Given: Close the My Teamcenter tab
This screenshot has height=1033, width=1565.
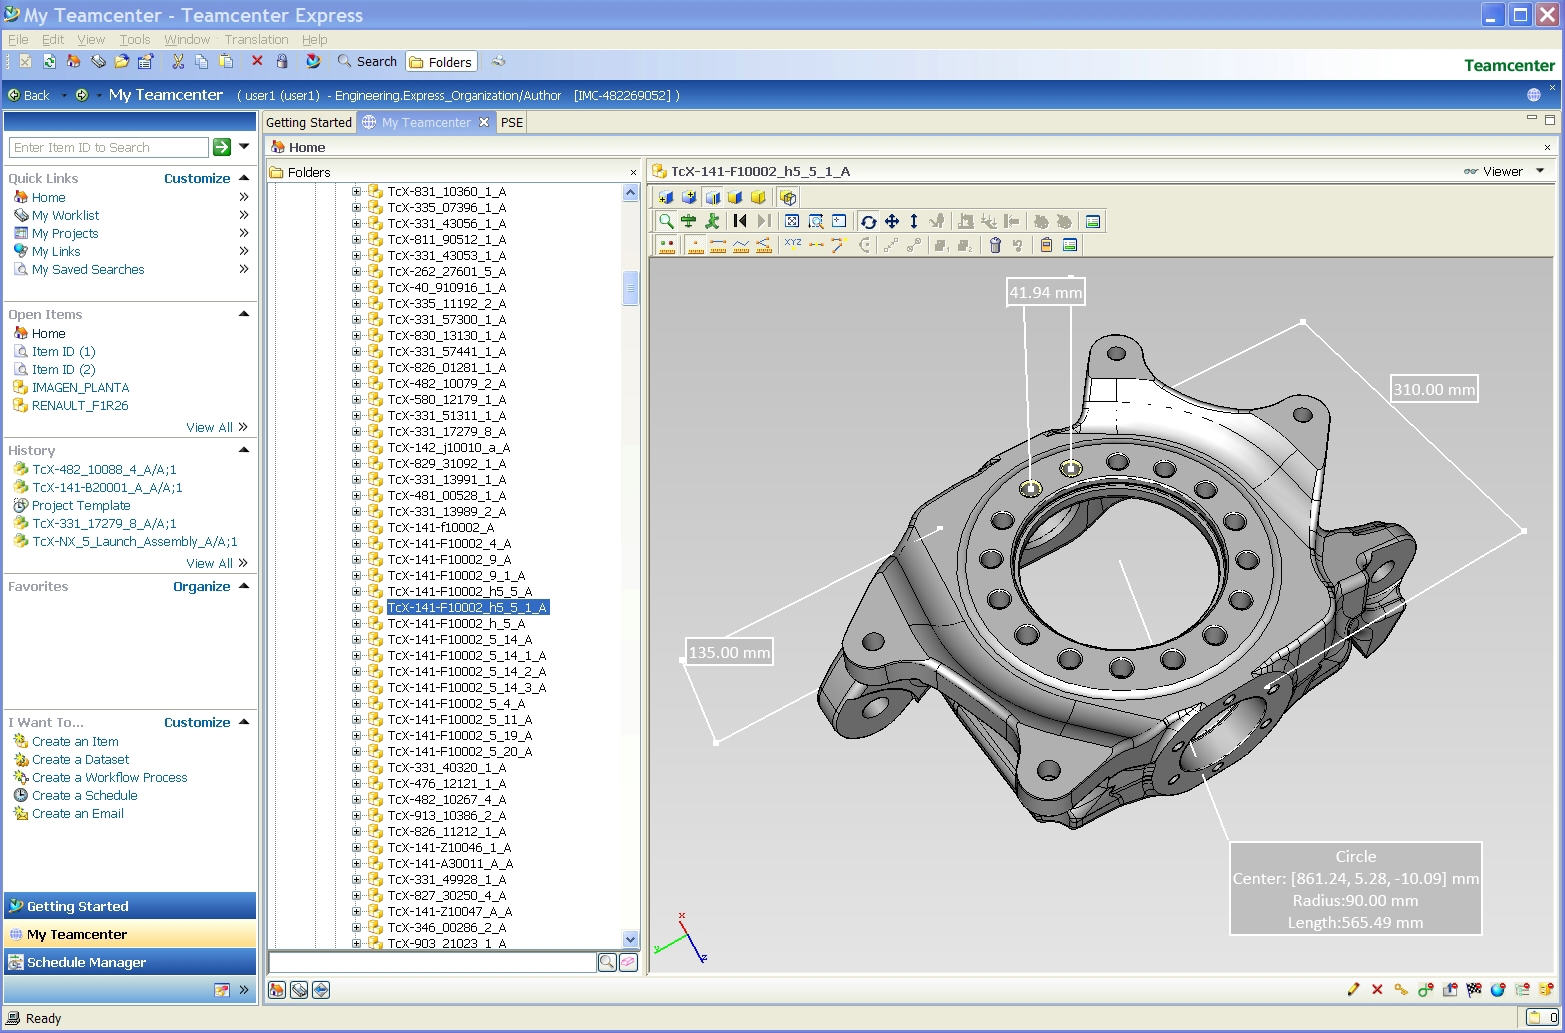Looking at the screenshot, I should pos(484,122).
